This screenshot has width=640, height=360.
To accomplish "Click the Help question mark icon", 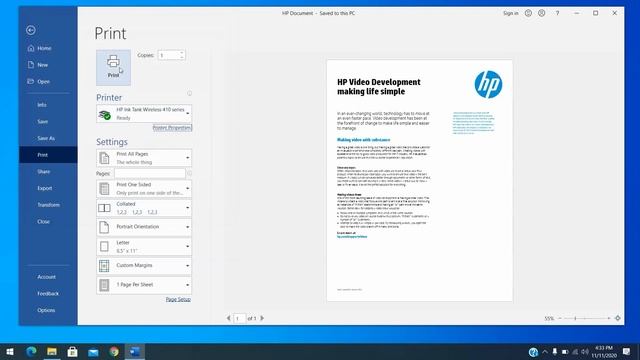I will (x=557, y=13).
